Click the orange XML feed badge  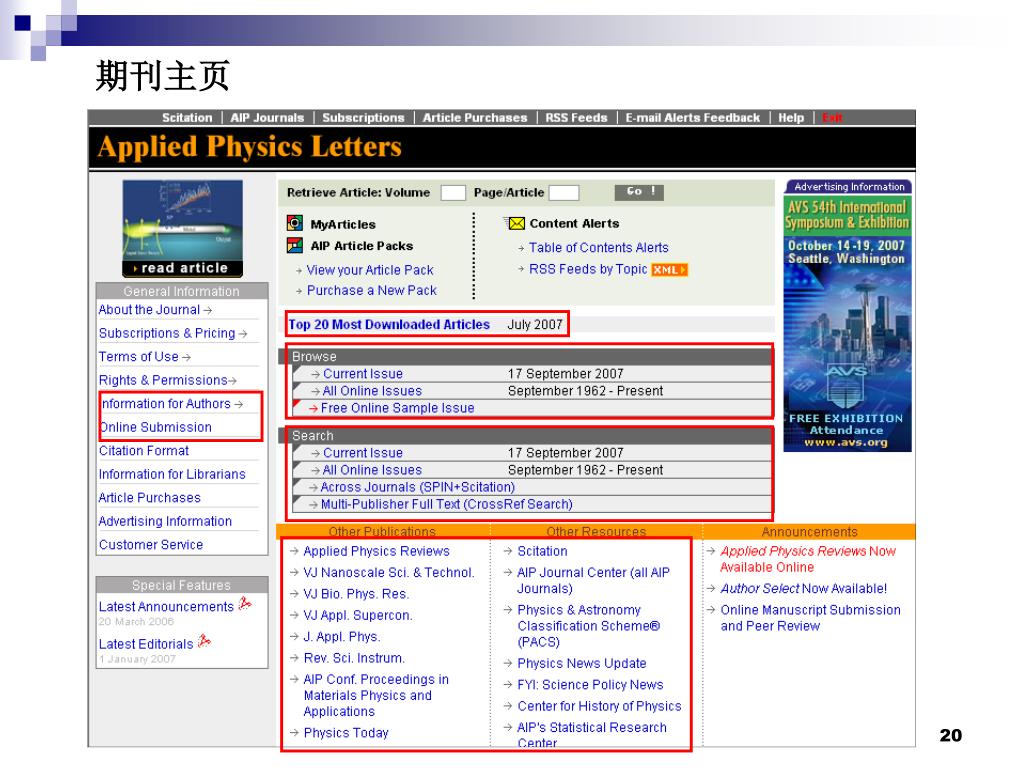click(669, 270)
